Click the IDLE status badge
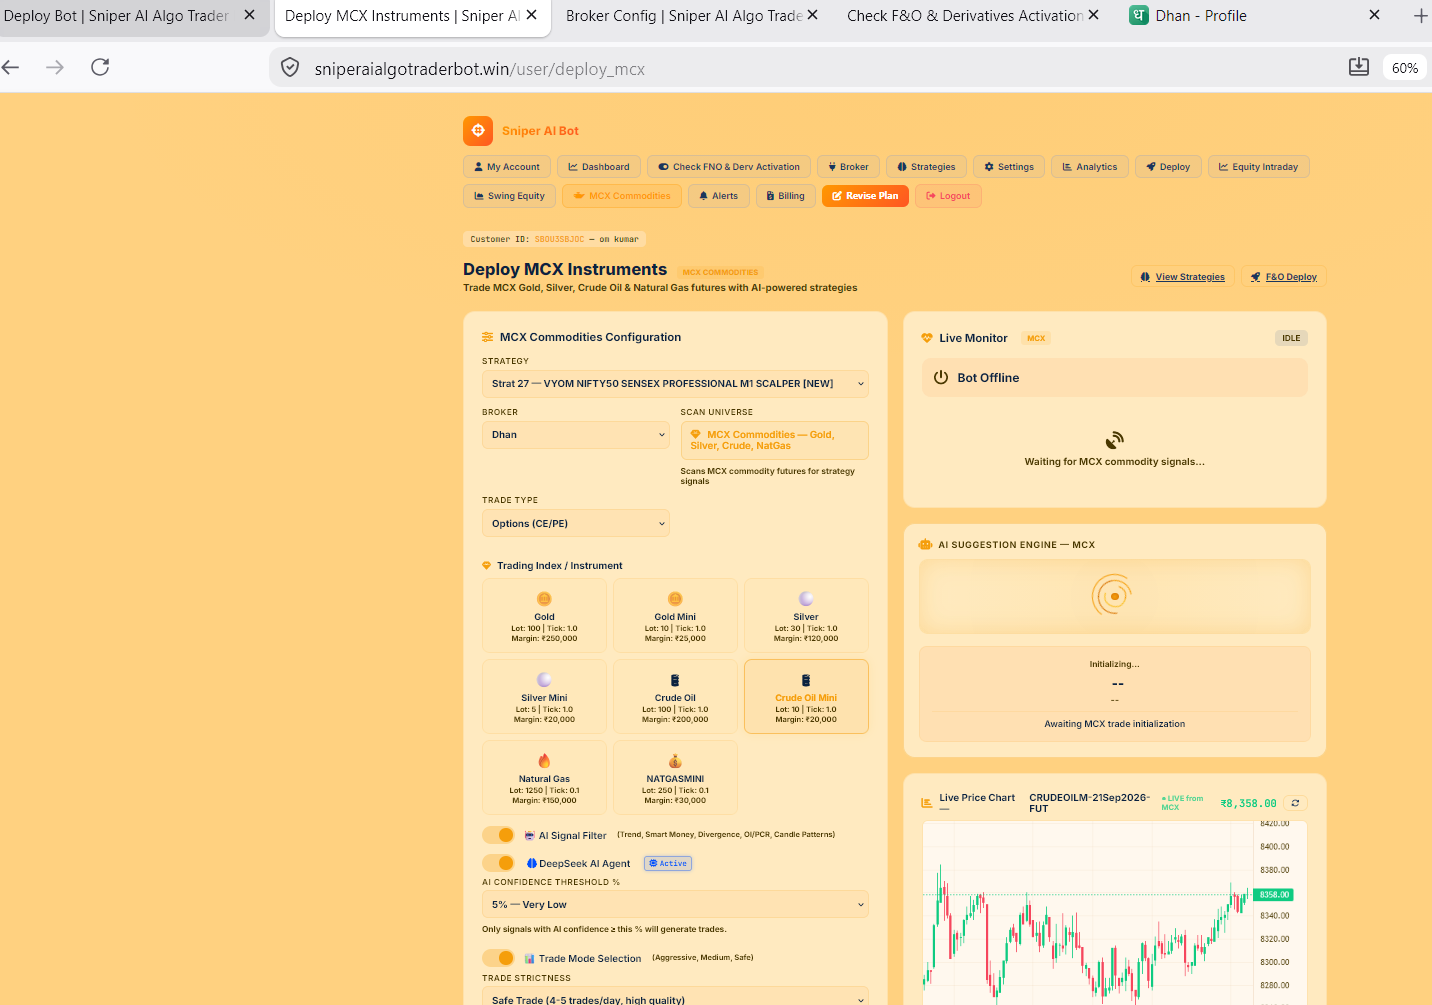1432x1005 pixels. click(x=1291, y=338)
